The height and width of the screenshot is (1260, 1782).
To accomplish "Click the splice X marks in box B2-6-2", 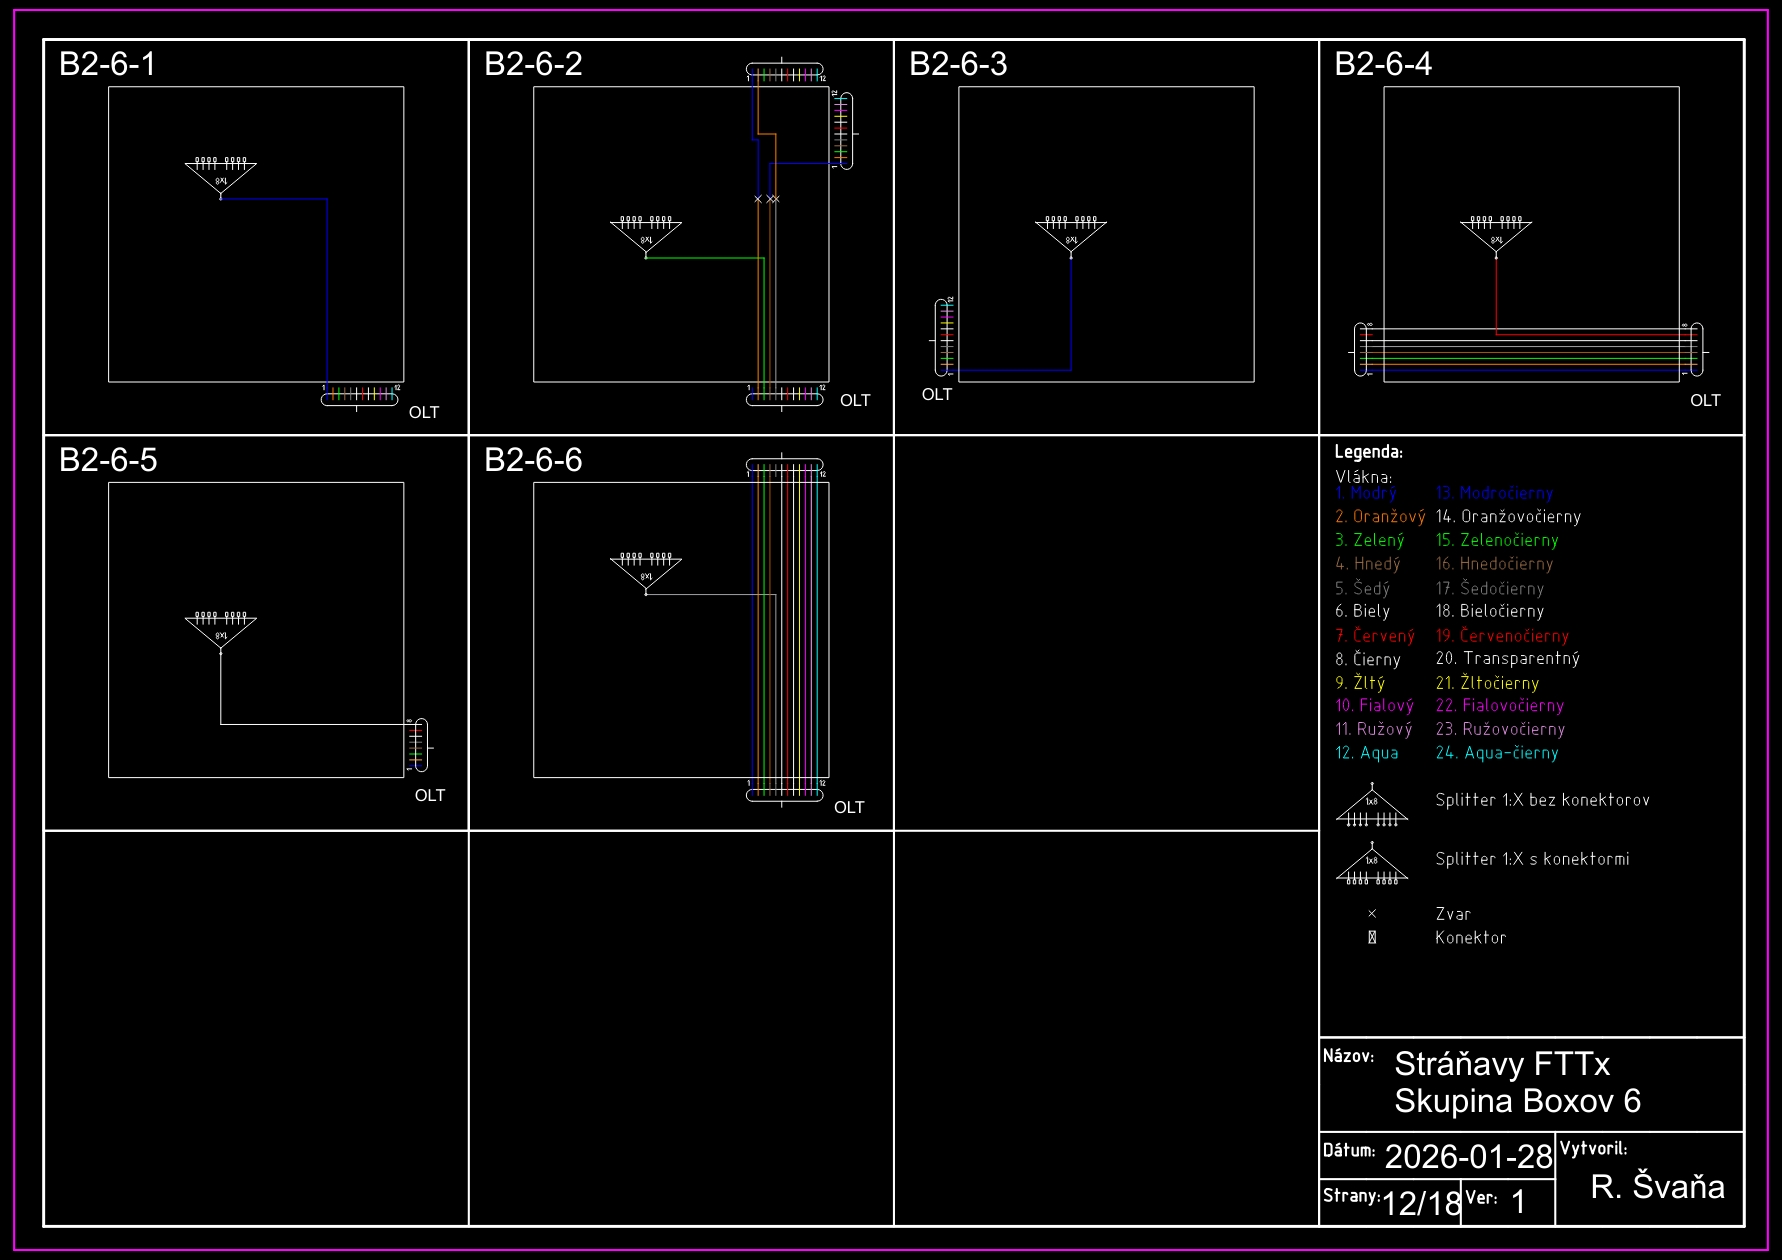I will (x=766, y=199).
